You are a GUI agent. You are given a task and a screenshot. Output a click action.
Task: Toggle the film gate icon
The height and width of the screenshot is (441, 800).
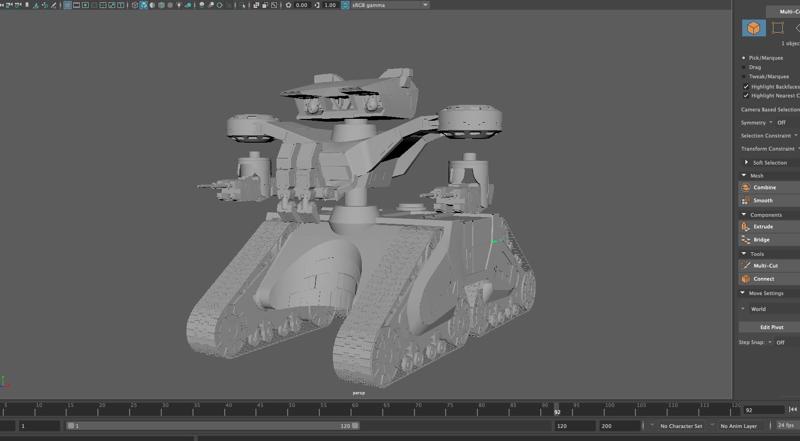[76, 5]
